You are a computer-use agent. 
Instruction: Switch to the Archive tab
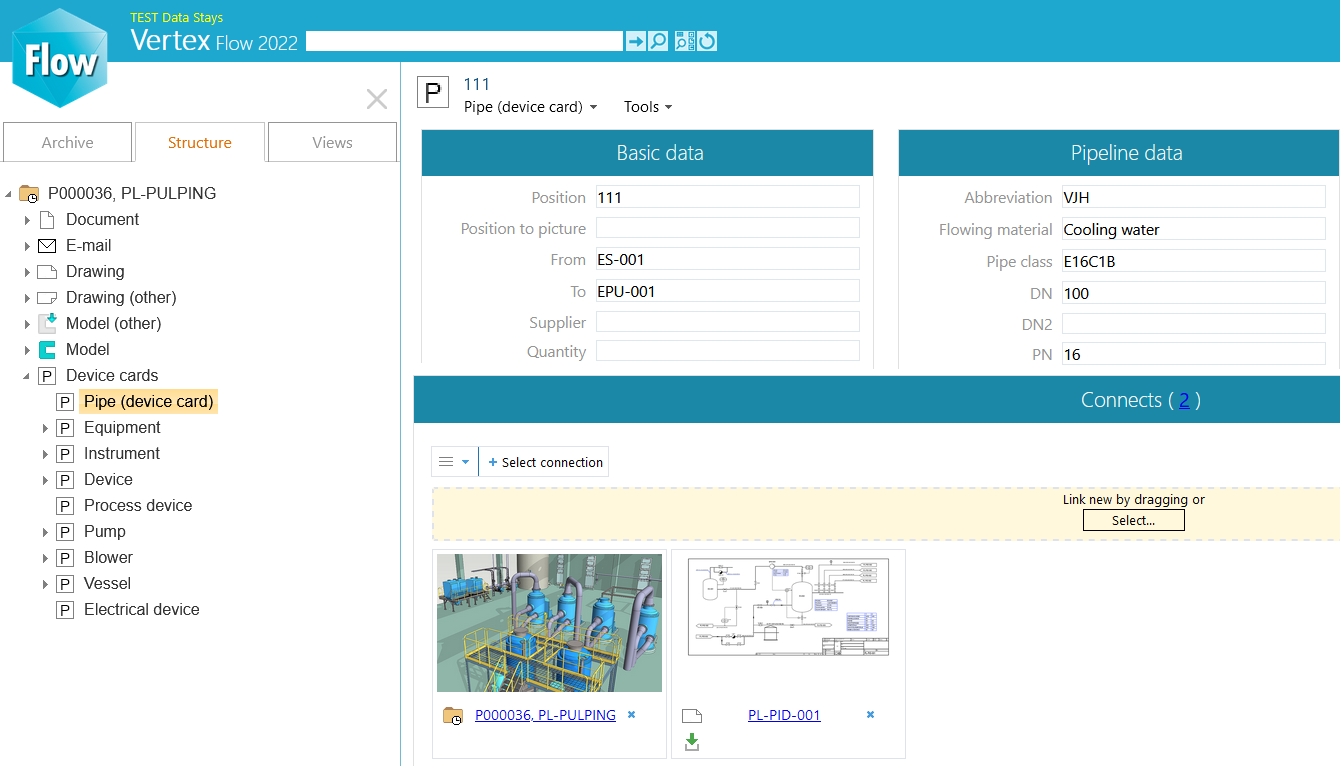68,143
